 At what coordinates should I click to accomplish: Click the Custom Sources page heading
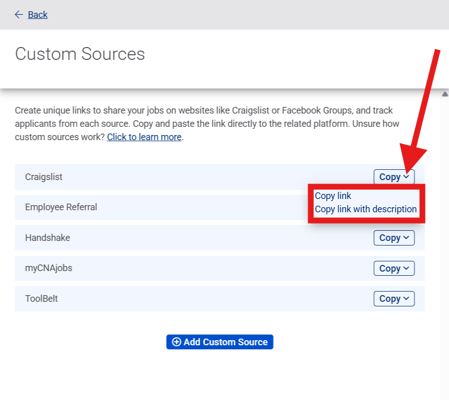[x=80, y=54]
